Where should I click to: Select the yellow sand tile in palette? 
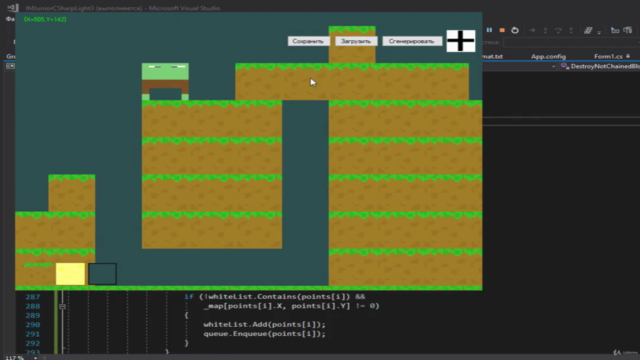coord(70,274)
